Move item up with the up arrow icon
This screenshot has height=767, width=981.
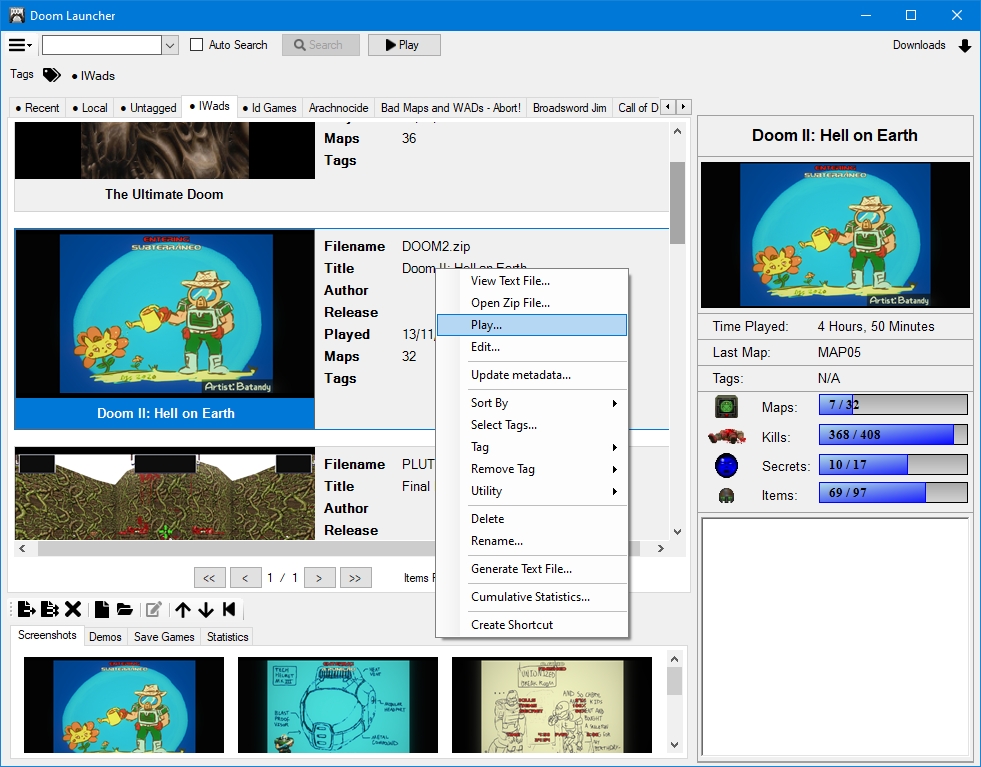tap(182, 609)
